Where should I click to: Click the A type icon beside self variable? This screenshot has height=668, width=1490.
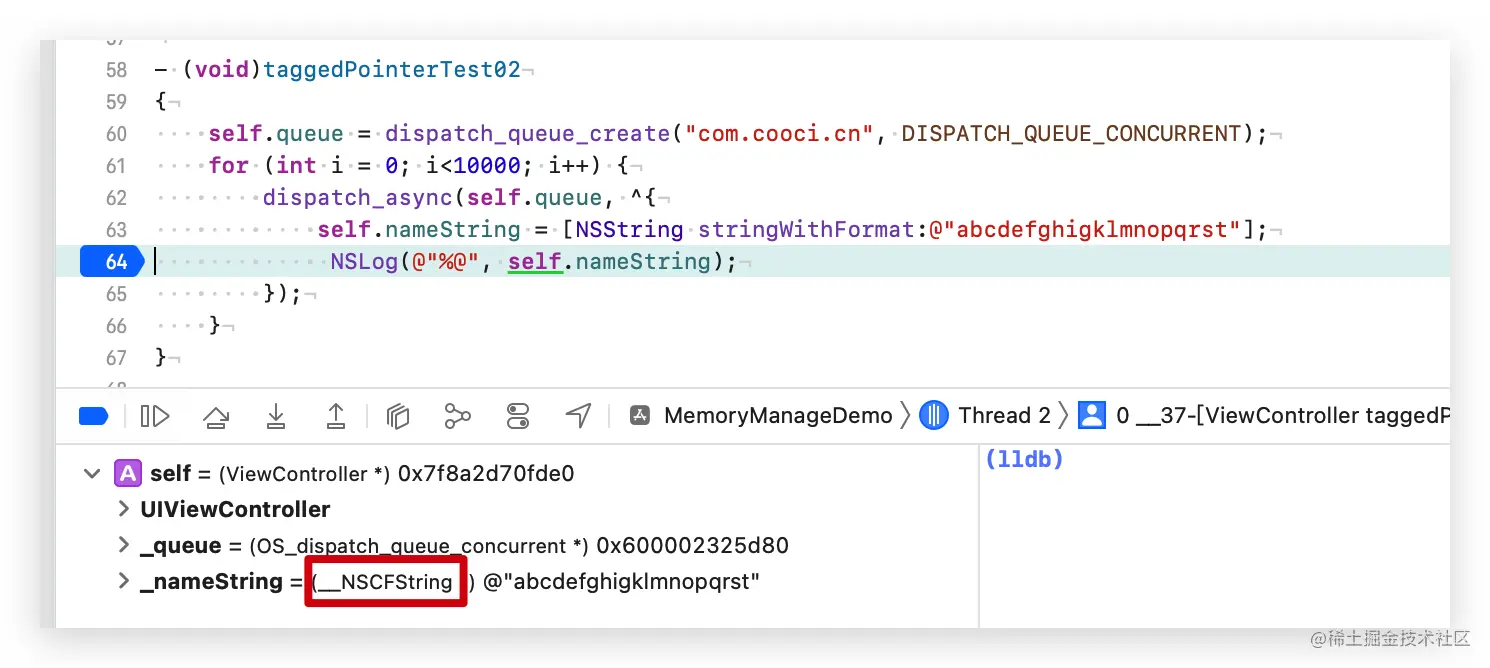127,473
